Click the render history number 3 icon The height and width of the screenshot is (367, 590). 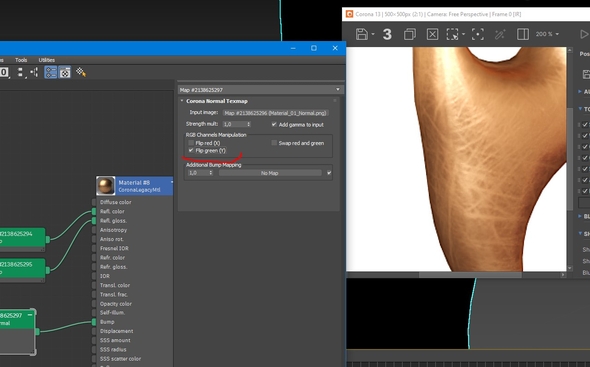point(387,35)
